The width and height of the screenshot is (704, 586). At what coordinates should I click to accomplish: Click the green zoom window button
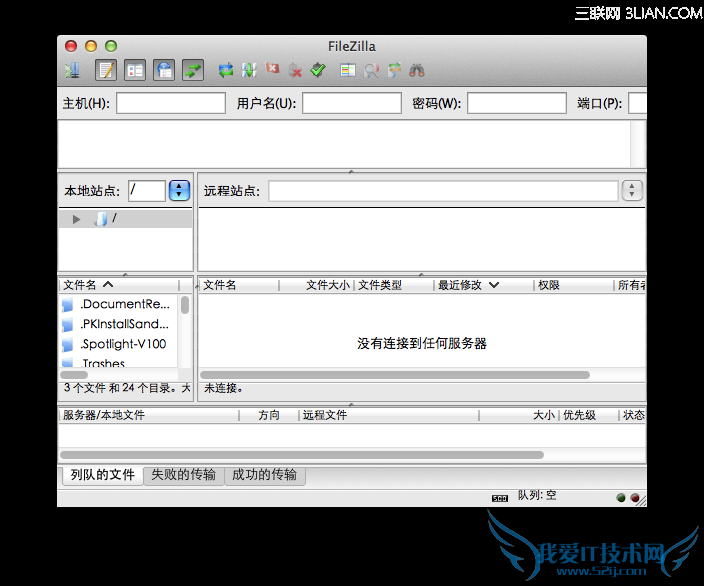coord(111,46)
